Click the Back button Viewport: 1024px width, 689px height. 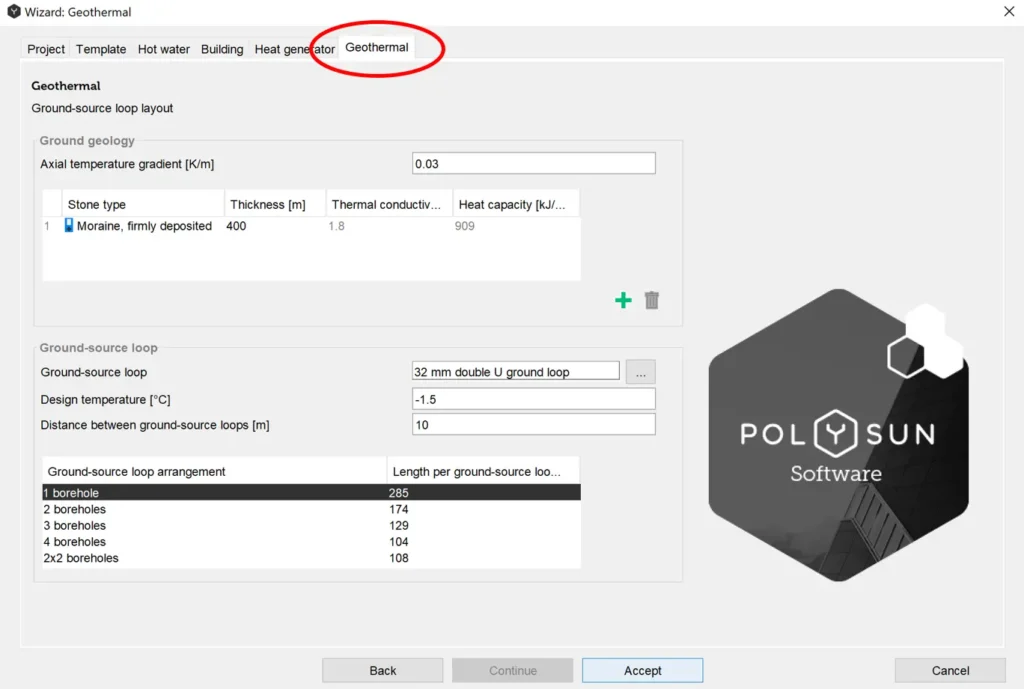(x=382, y=671)
